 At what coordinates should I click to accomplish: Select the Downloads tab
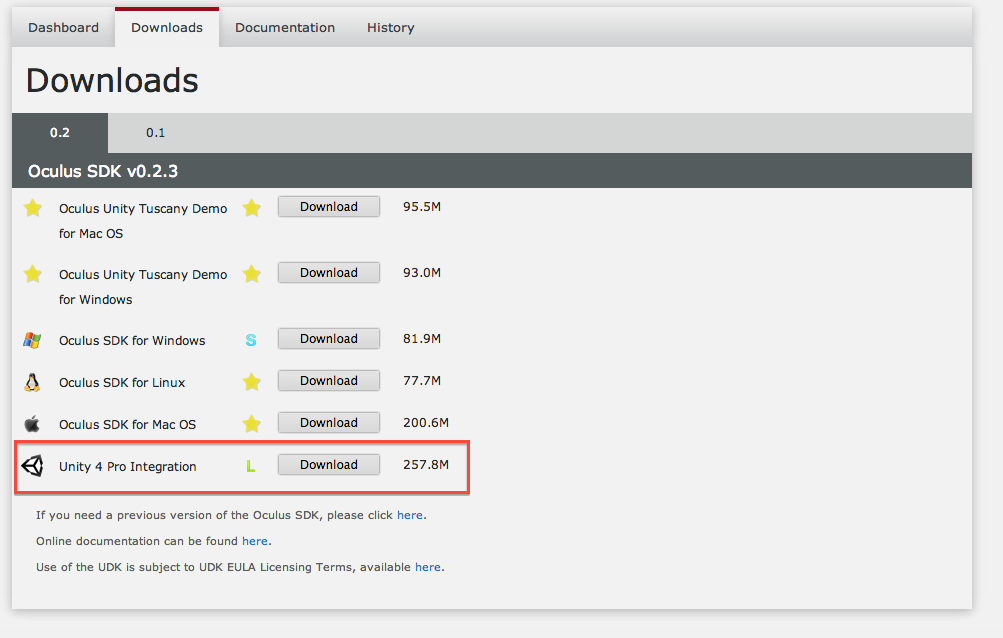[167, 28]
